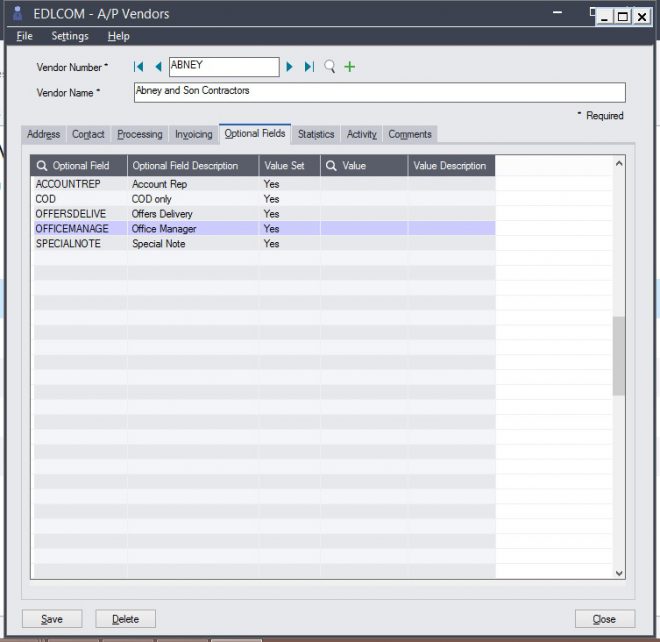This screenshot has height=642, width=660.
Task: Select the COD optional field cell
Action: [80, 199]
